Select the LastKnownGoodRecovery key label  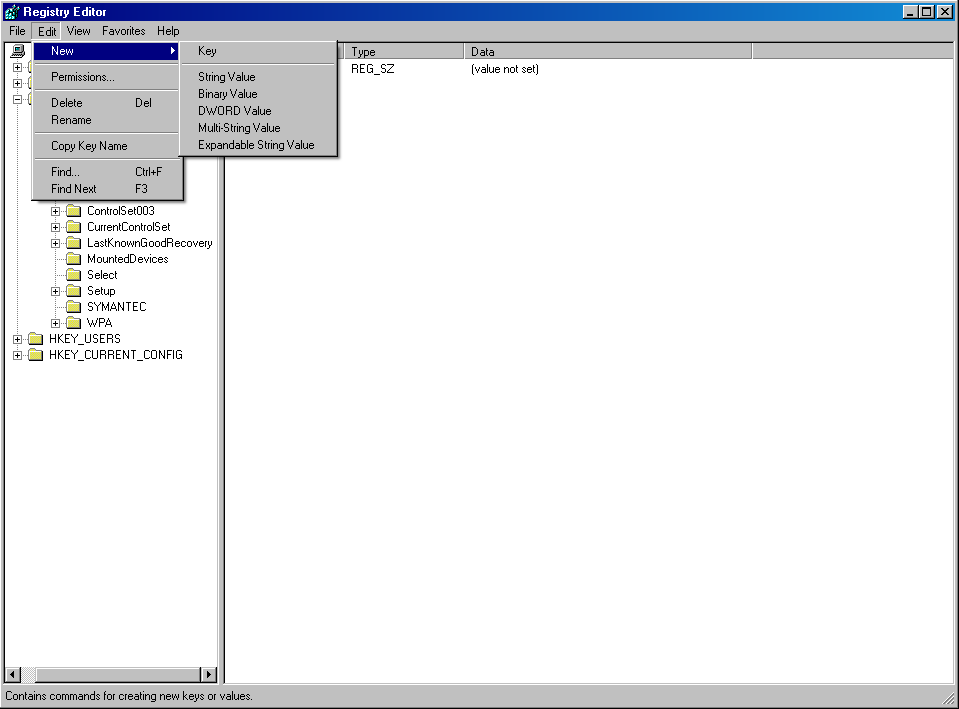point(149,243)
